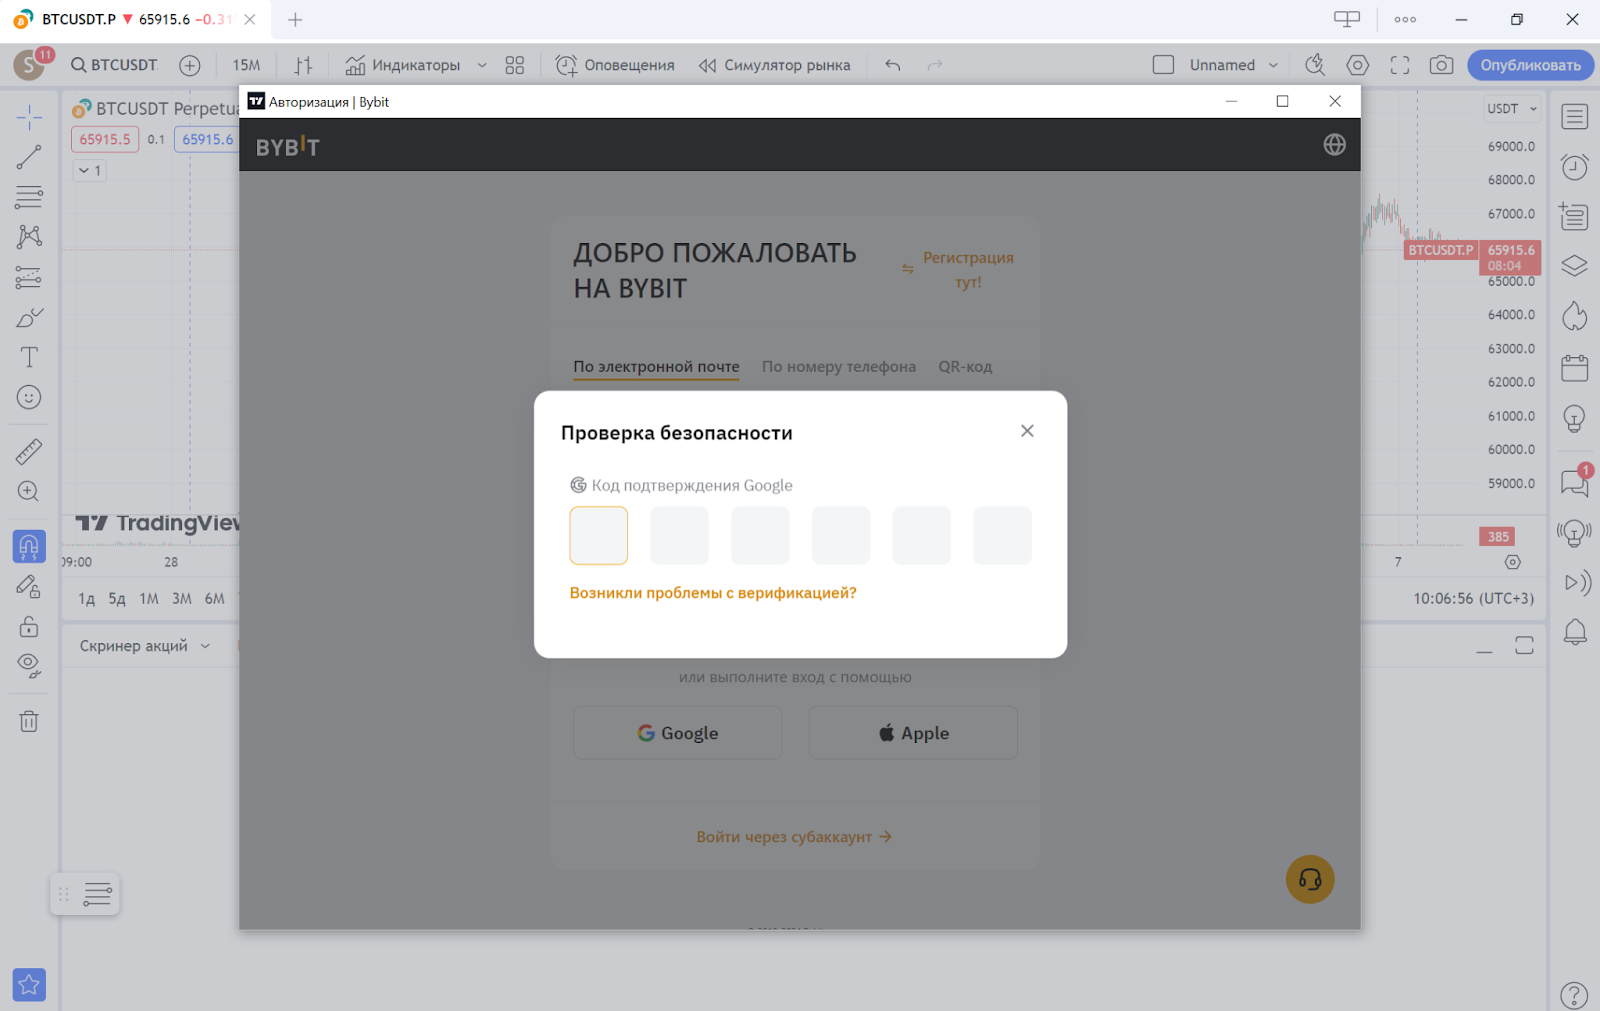Sign in with Apple button
The height and width of the screenshot is (1011, 1600).
pyautogui.click(x=913, y=733)
